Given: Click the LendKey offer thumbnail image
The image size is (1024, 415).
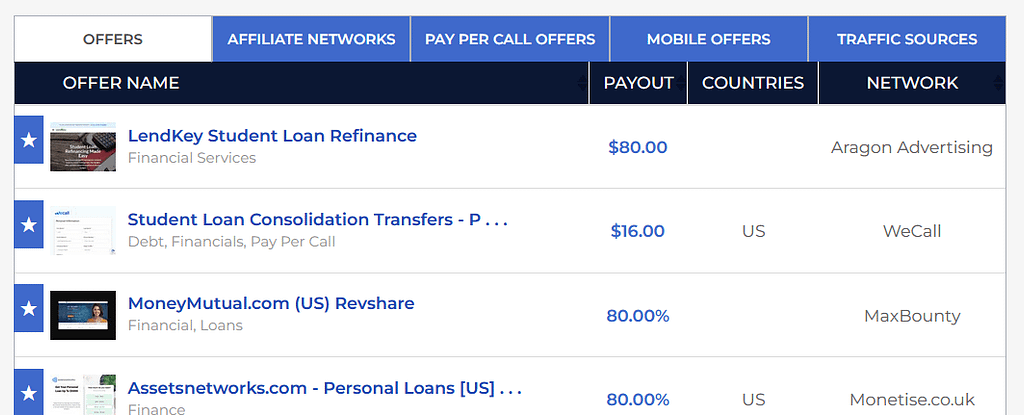Looking at the screenshot, I should (x=83, y=147).
